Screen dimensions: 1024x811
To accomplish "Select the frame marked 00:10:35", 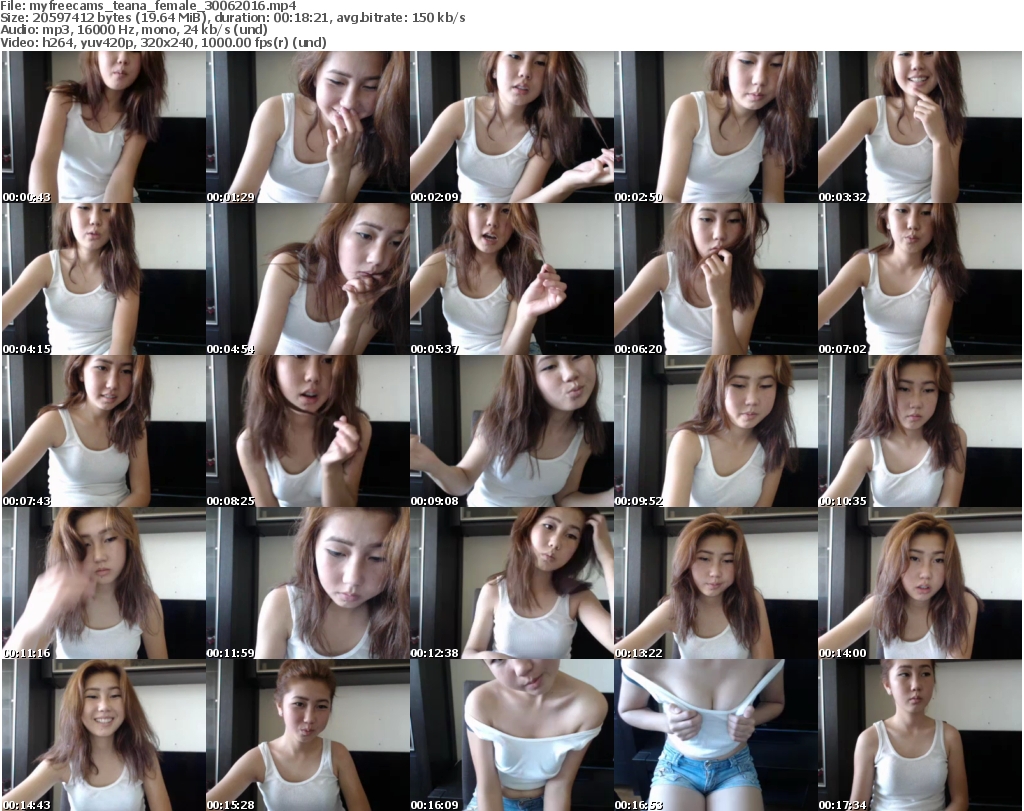I will pyautogui.click(x=919, y=432).
